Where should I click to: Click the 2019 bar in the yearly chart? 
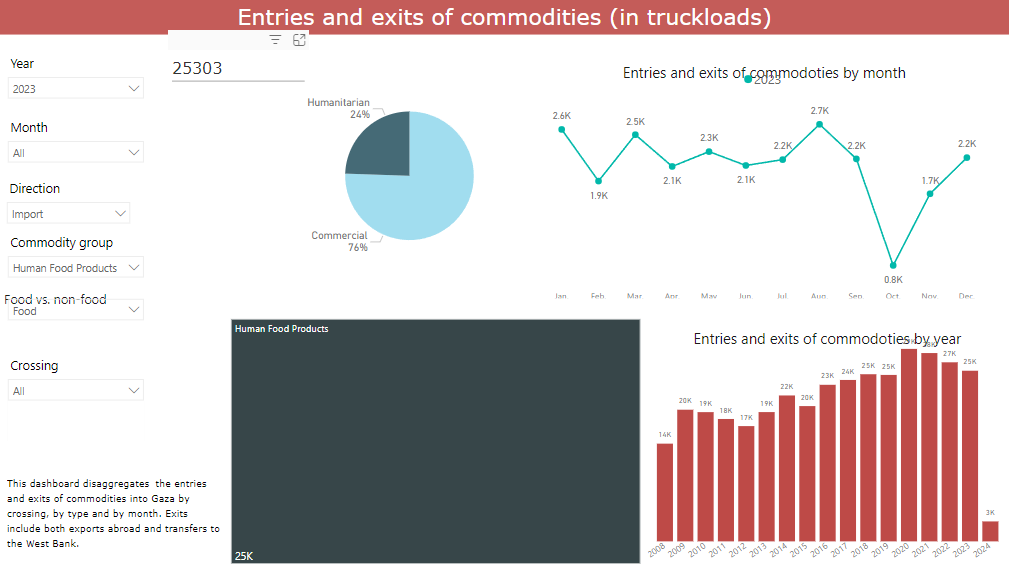click(x=889, y=458)
